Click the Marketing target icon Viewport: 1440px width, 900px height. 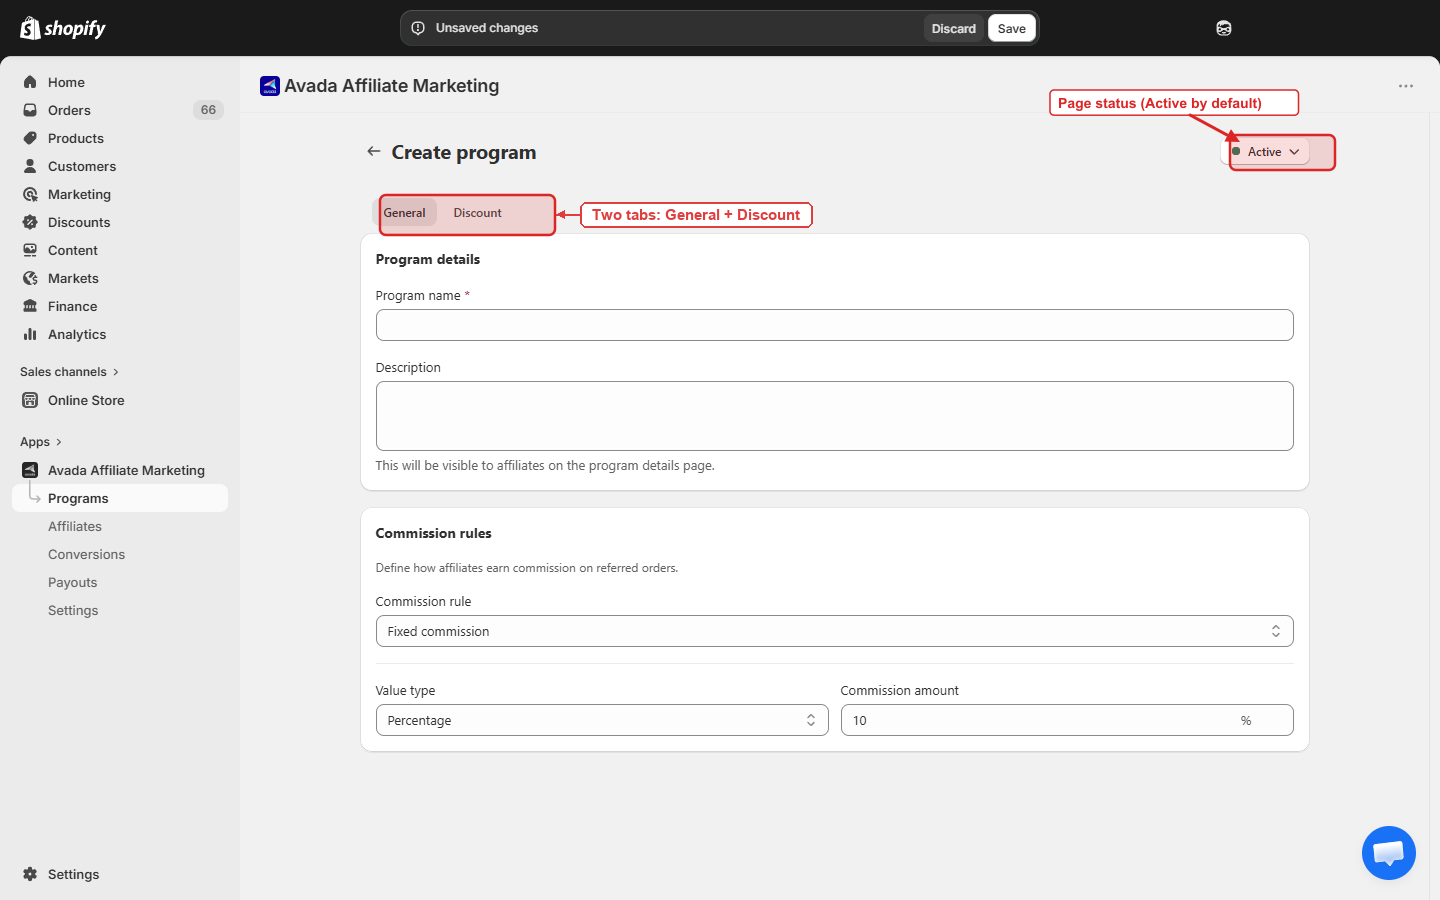click(x=30, y=194)
